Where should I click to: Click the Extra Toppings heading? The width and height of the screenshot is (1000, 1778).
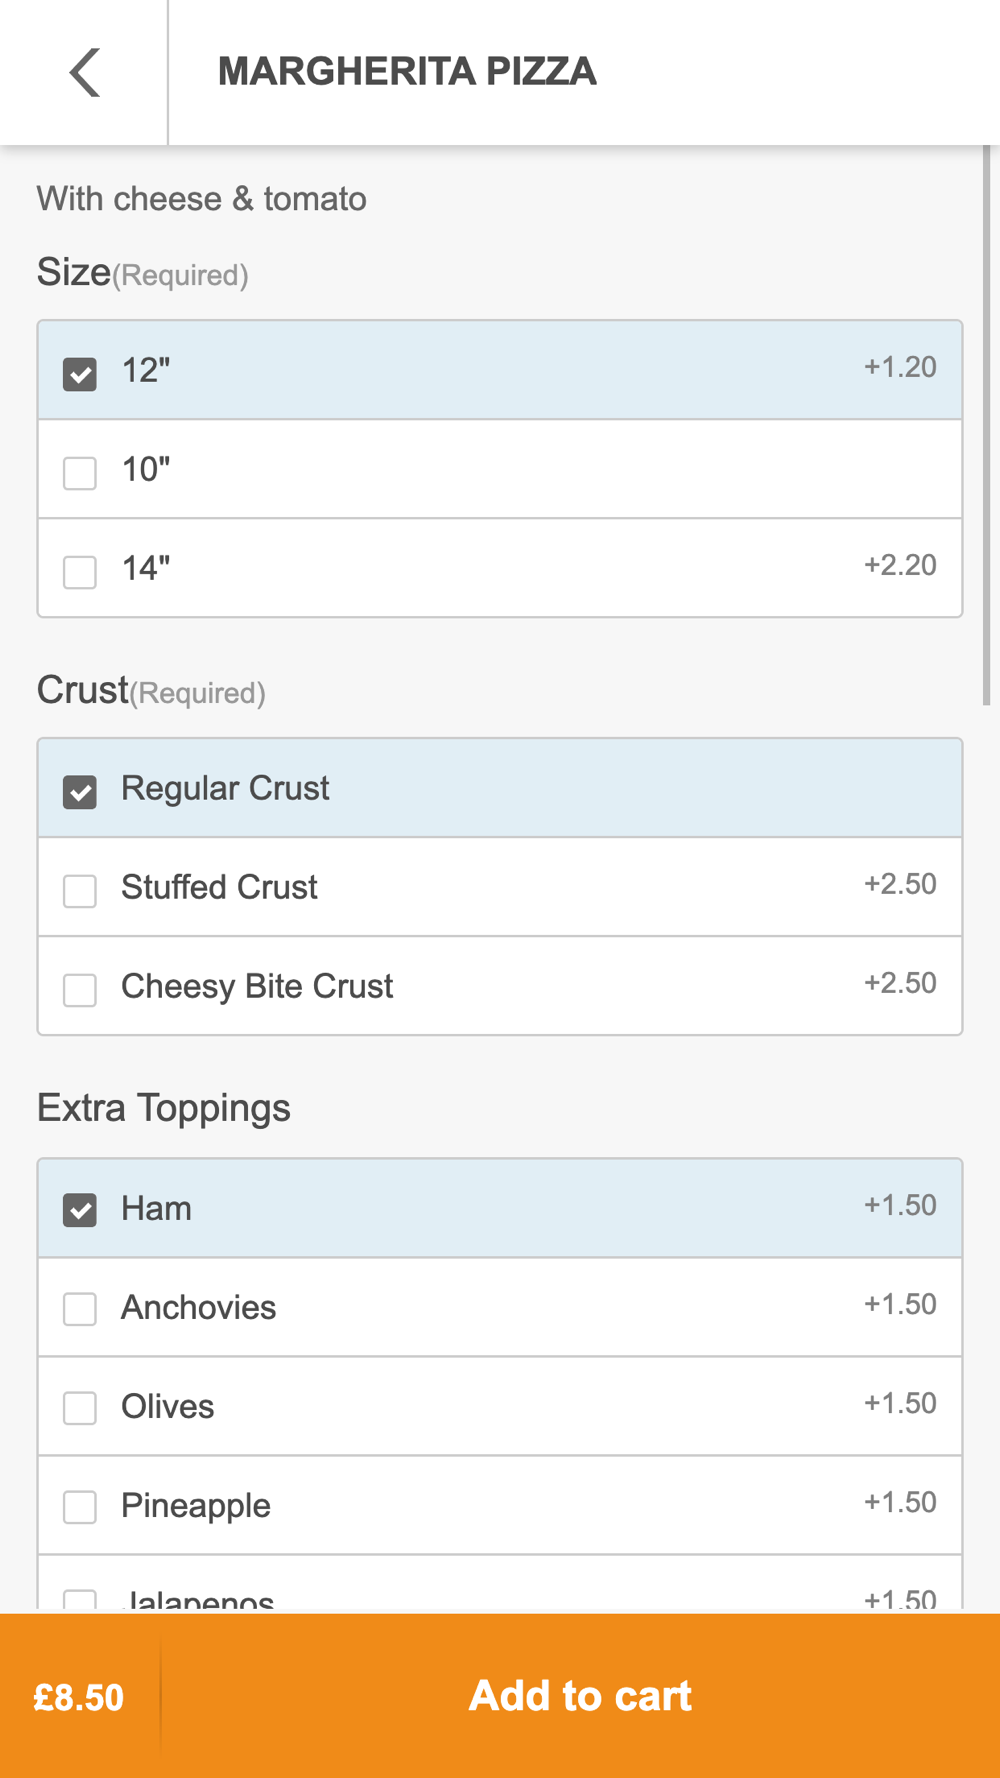(x=164, y=1108)
